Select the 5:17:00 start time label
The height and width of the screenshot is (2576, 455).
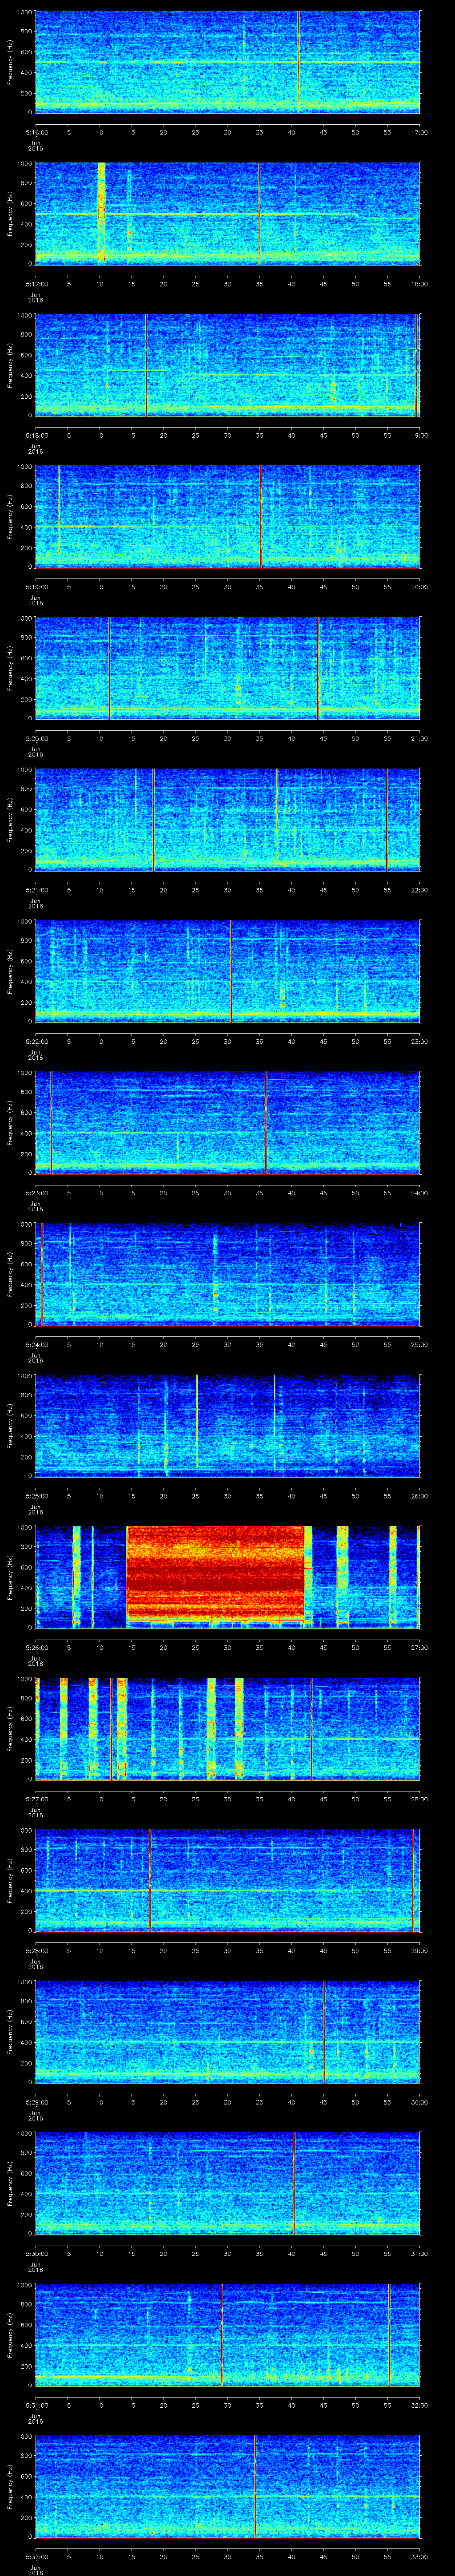tap(36, 284)
